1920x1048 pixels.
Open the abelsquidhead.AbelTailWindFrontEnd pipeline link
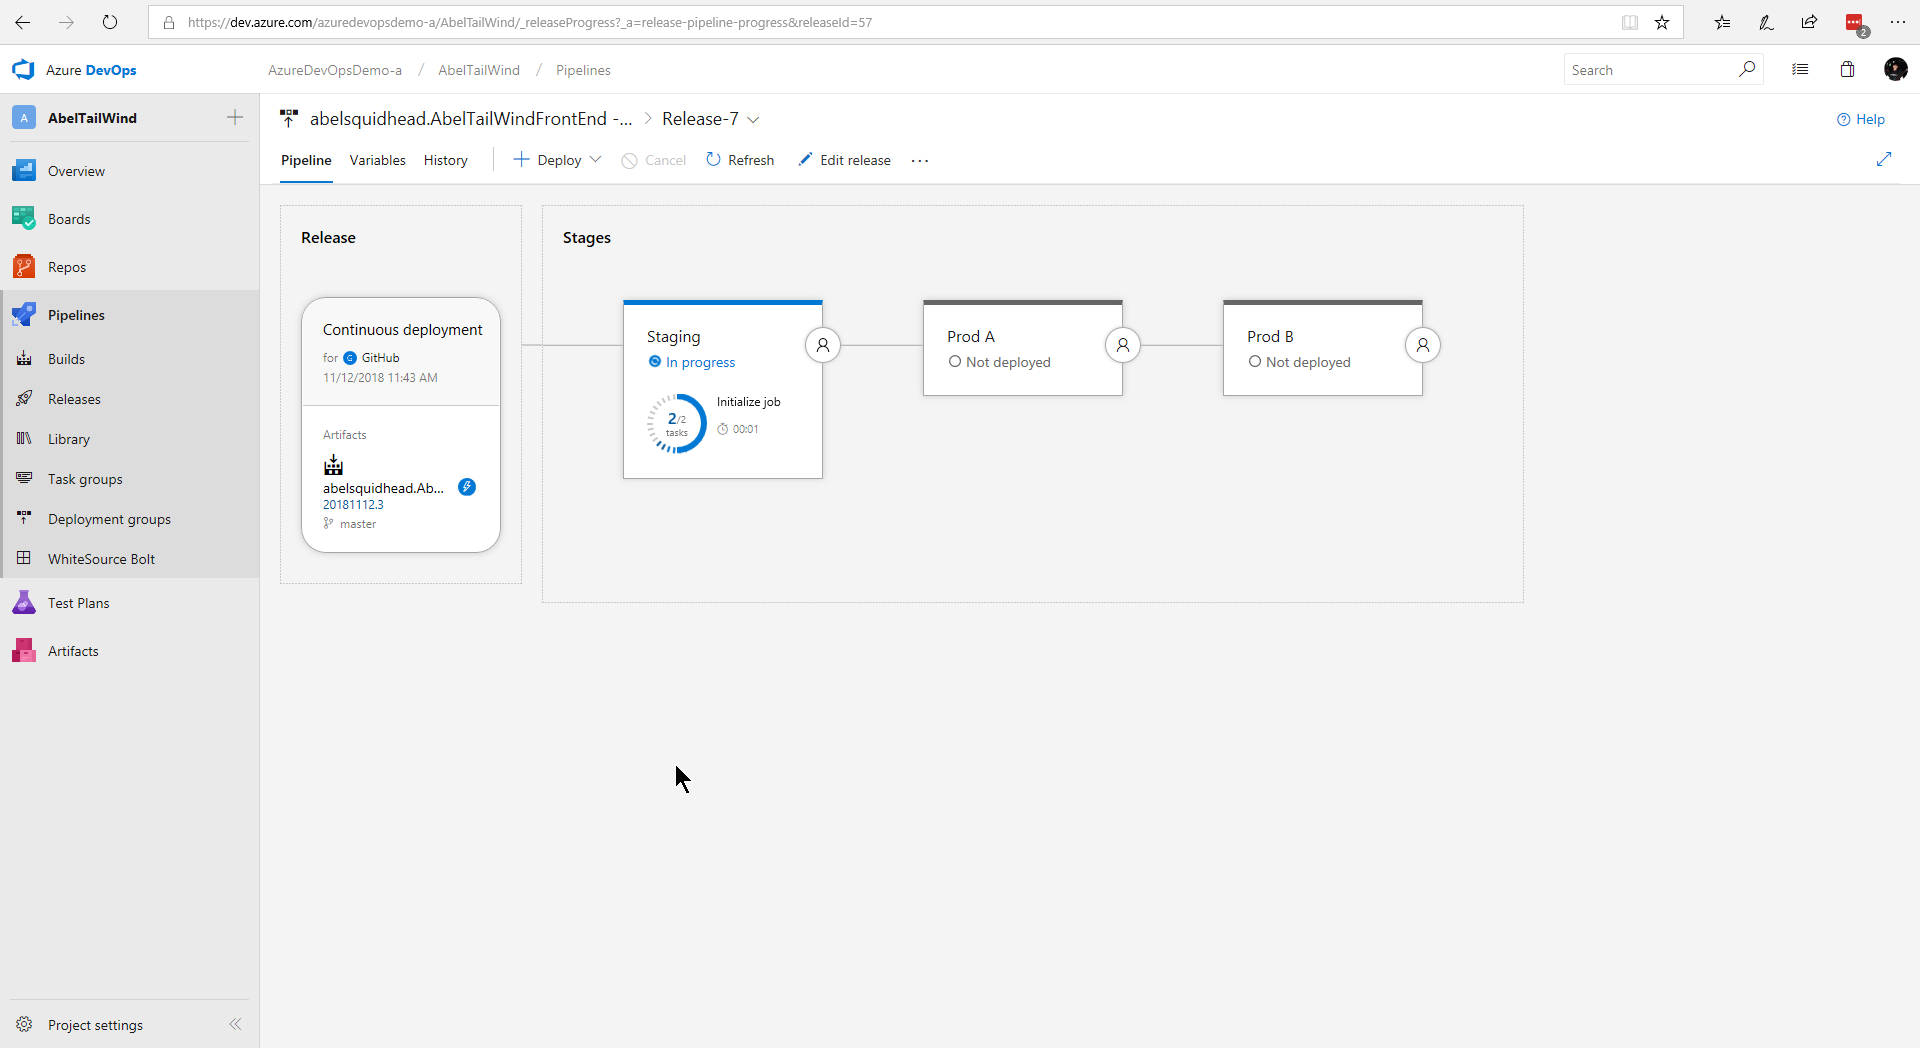click(471, 119)
